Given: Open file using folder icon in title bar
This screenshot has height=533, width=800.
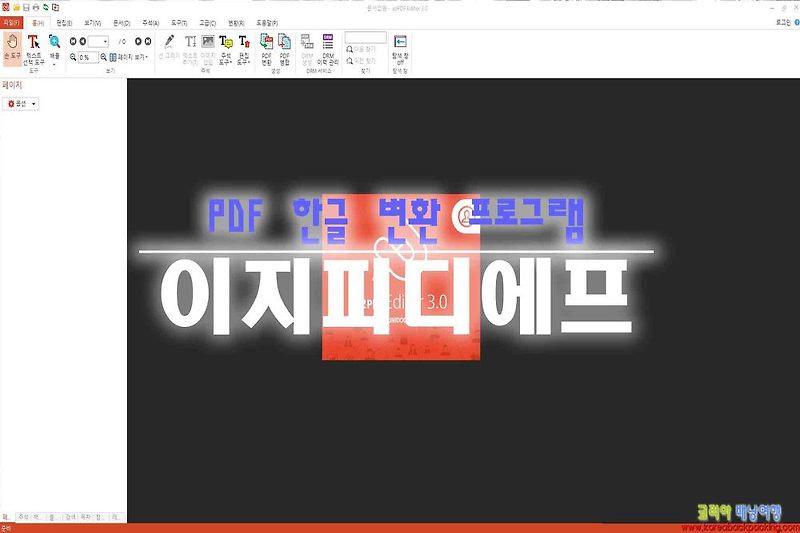Looking at the screenshot, I should tap(16, 8).
